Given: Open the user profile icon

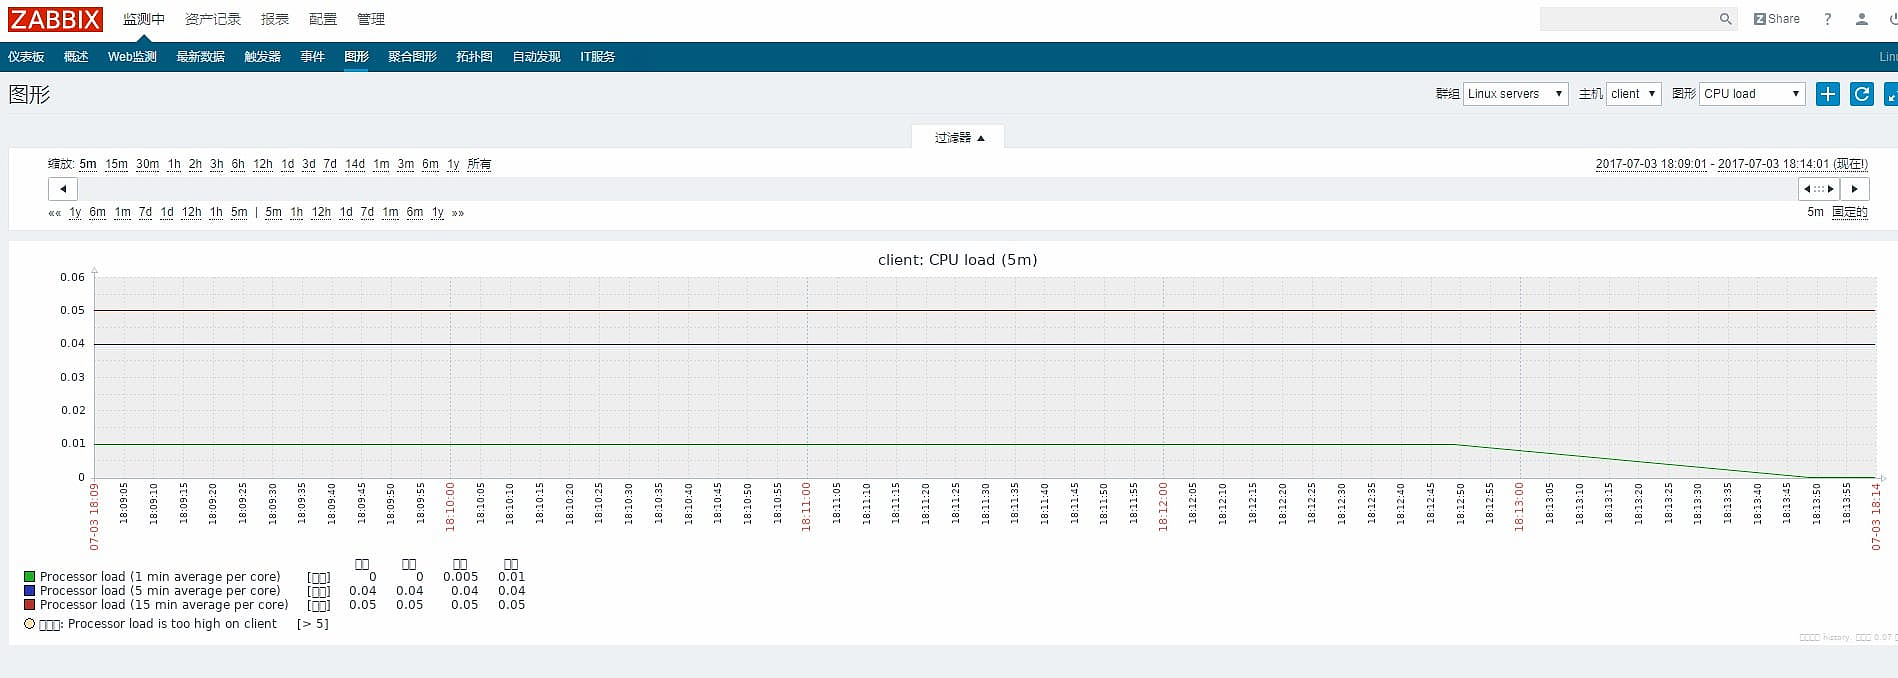Looking at the screenshot, I should click(1861, 19).
